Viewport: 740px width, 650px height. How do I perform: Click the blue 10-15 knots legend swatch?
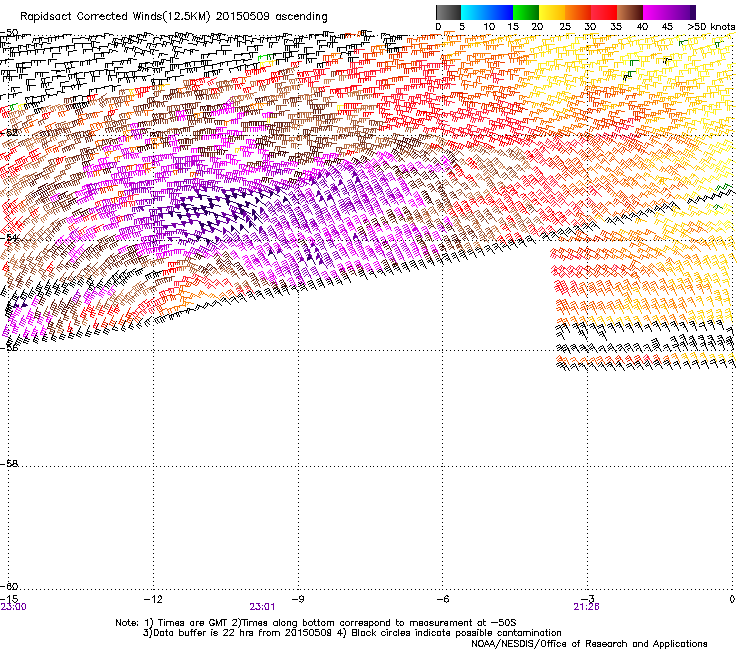[x=500, y=12]
